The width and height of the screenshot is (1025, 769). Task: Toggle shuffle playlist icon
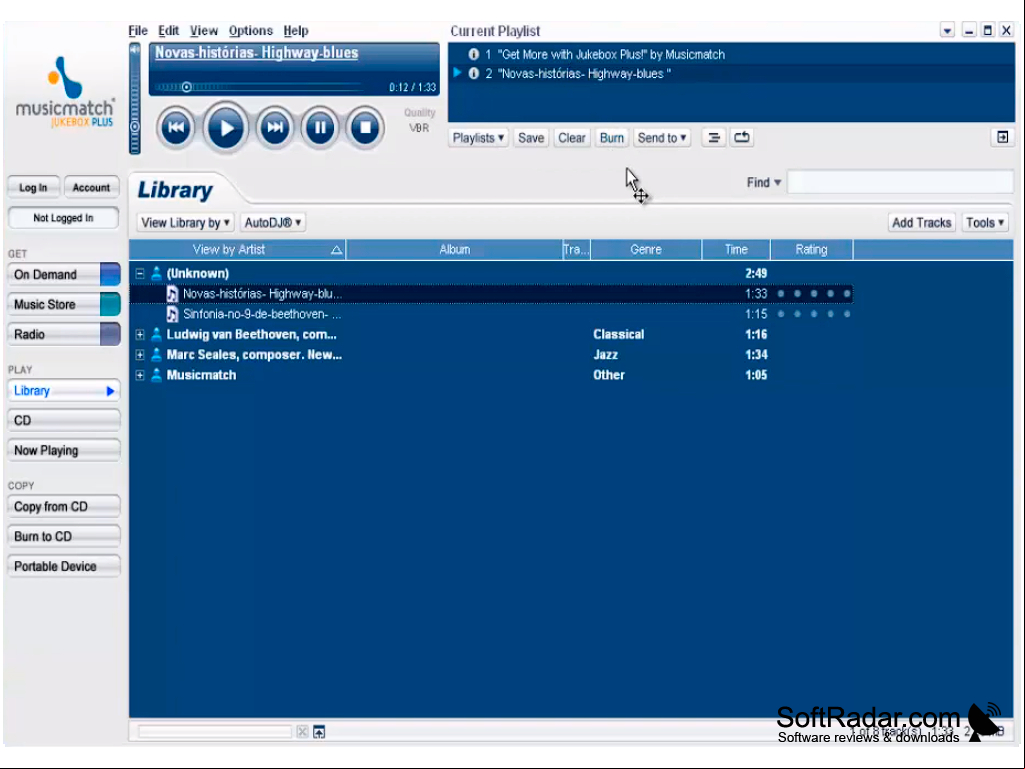coord(714,137)
